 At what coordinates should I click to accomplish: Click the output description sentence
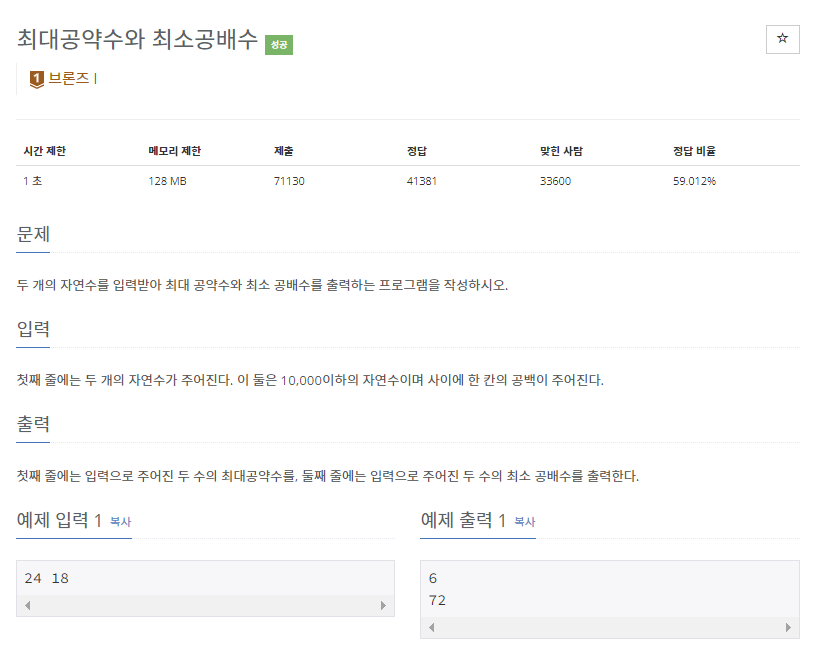(x=328, y=476)
